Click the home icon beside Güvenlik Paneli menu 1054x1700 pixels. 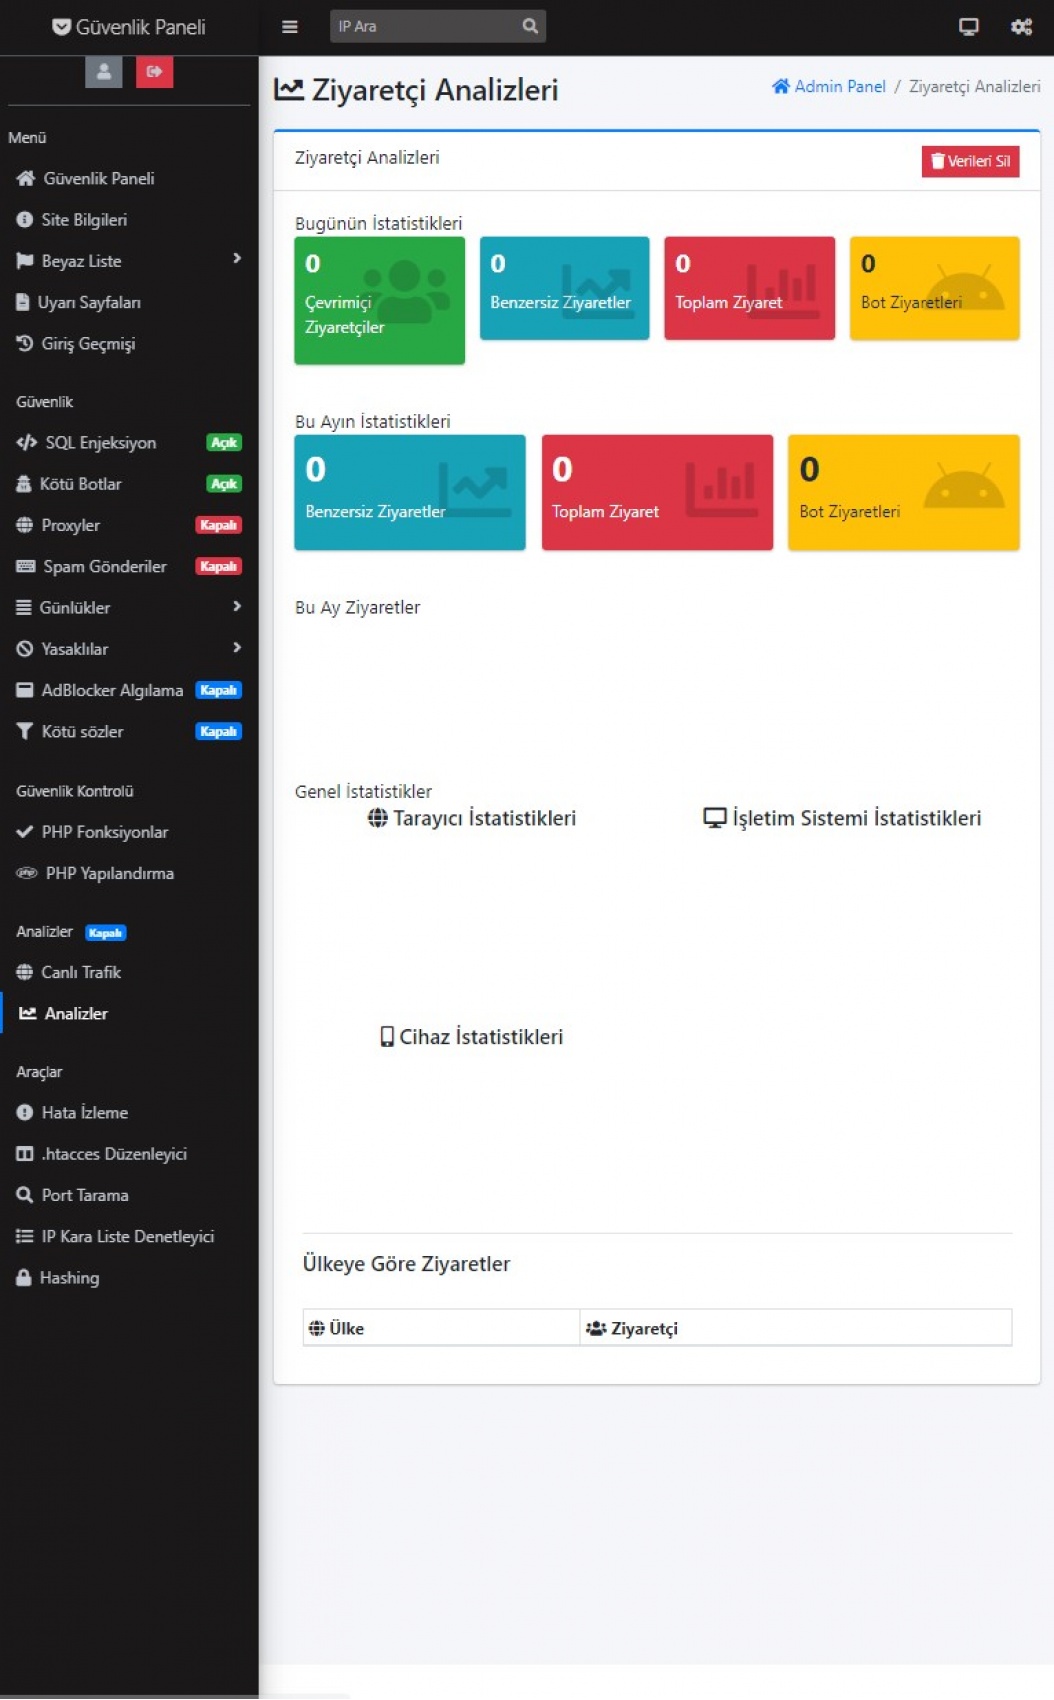(26, 178)
